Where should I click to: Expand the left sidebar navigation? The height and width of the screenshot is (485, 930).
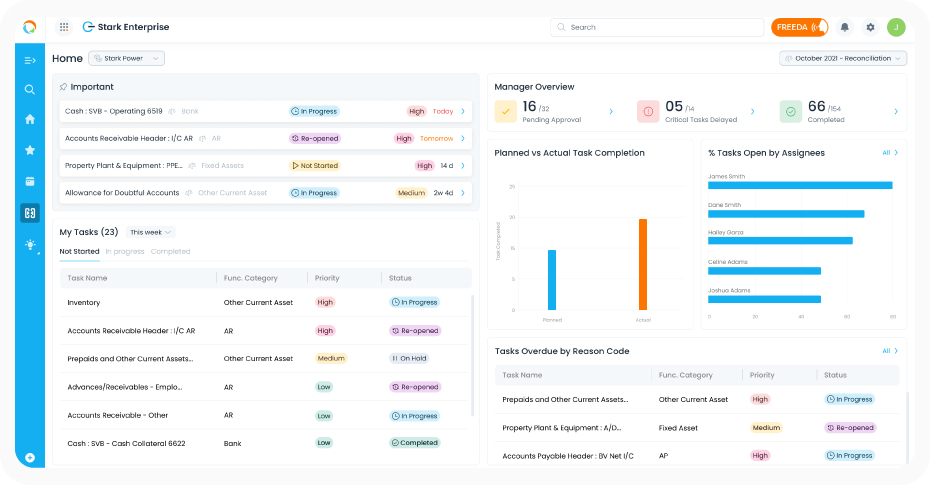(x=30, y=61)
